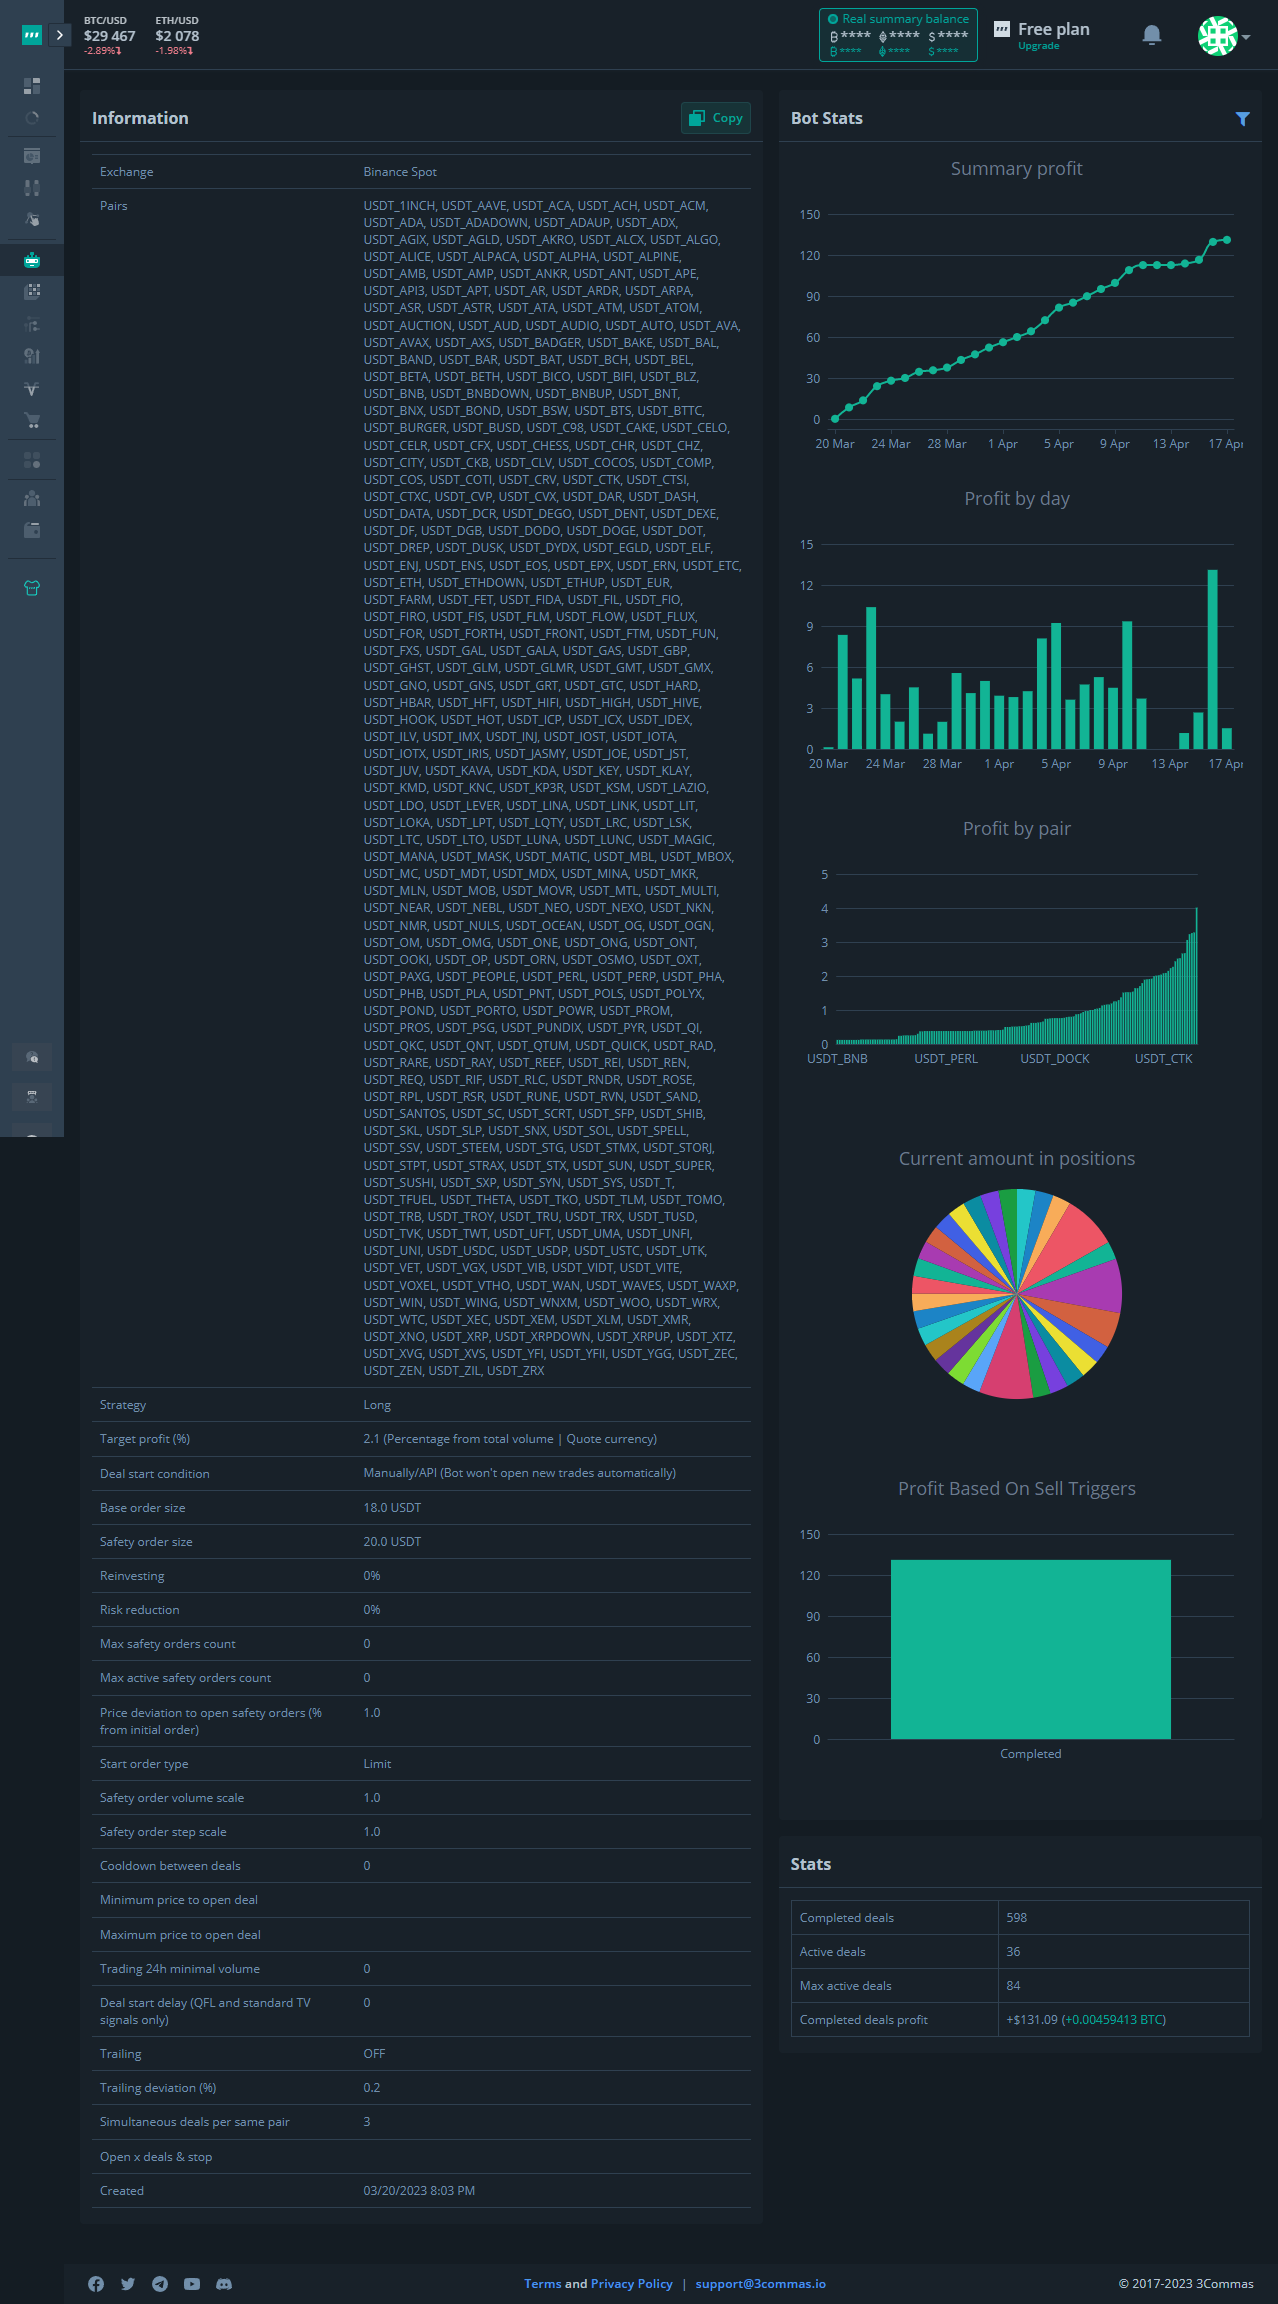1278x2304 pixels.
Task: Click the Free plan label
Action: (1053, 29)
